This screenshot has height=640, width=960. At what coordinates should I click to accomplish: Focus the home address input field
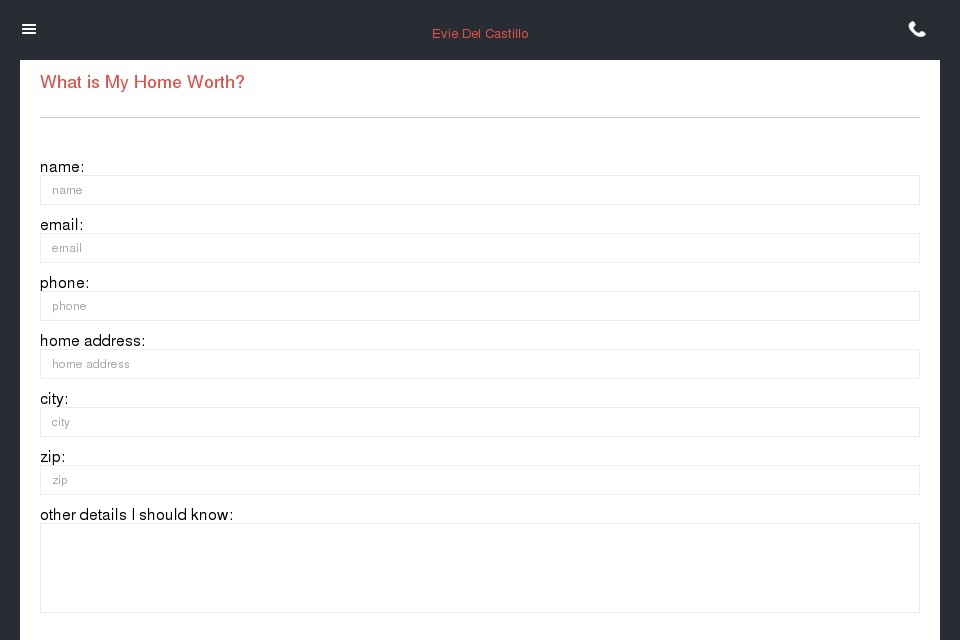(x=479, y=364)
